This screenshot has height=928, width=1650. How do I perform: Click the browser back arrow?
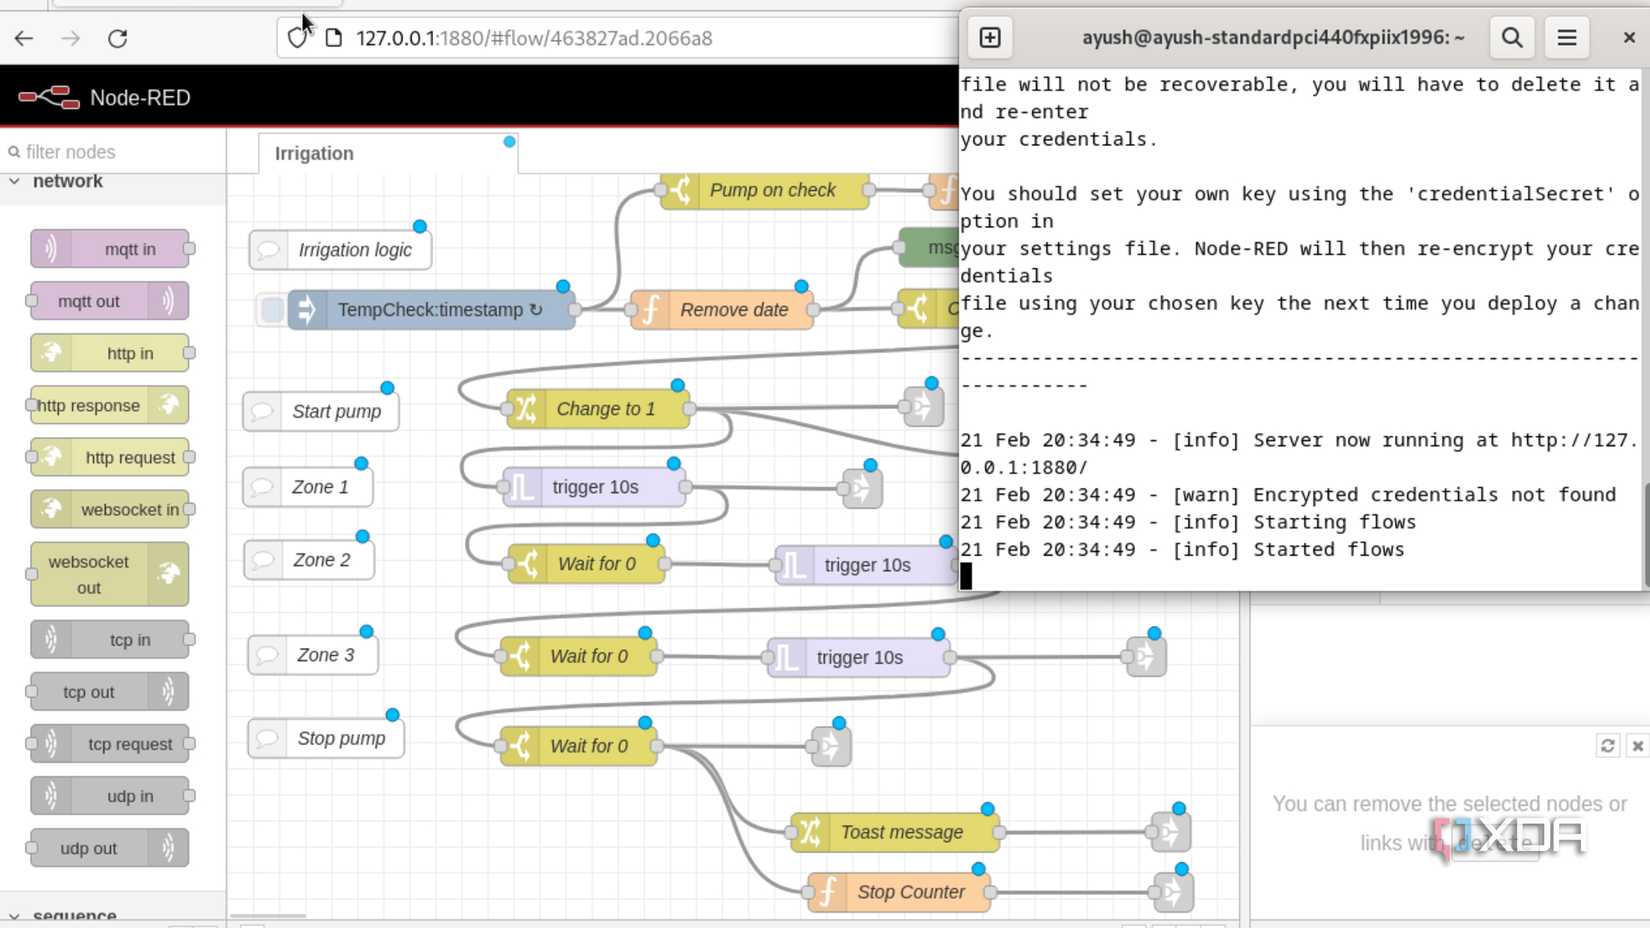[23, 38]
